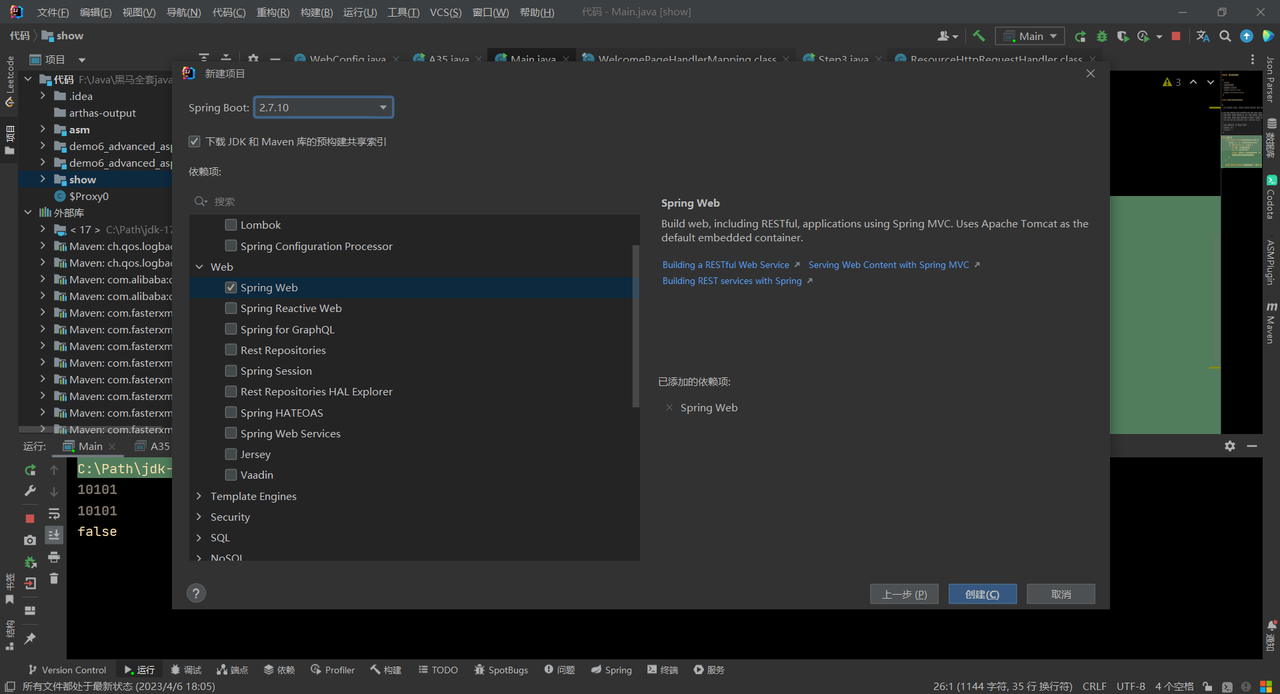The width and height of the screenshot is (1280, 694).
Task: Open the 帮助(H) menu
Action: point(536,12)
